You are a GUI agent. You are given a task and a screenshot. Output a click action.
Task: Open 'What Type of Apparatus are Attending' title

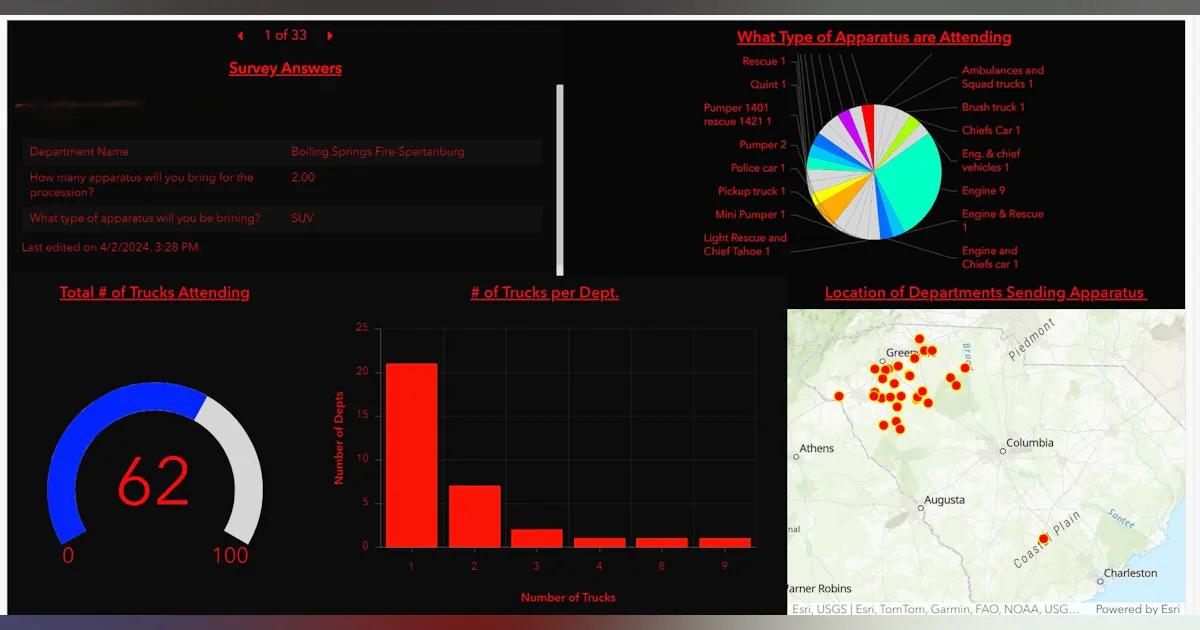(x=874, y=37)
